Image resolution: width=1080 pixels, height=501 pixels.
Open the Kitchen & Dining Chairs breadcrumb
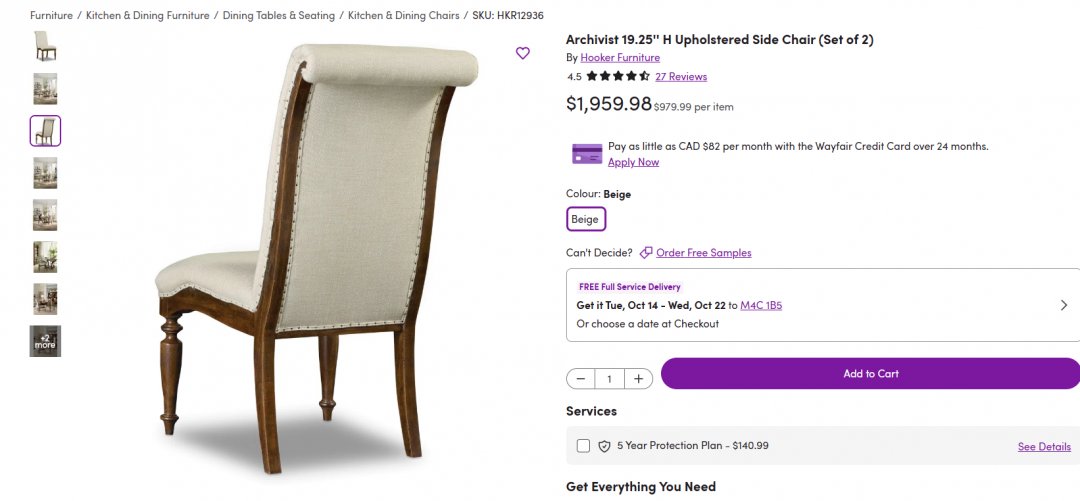click(404, 16)
